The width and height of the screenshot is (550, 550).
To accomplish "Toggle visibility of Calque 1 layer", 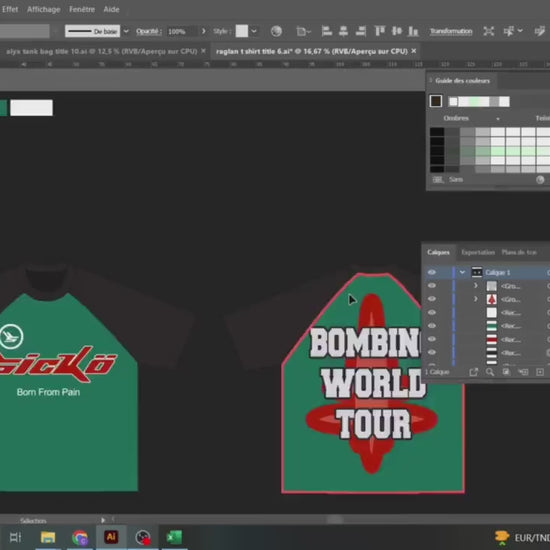I will (432, 273).
